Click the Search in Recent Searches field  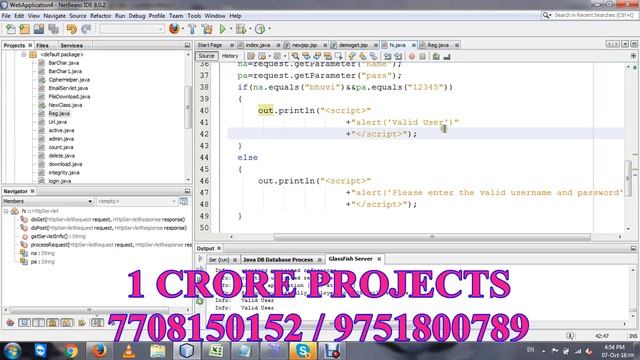pos(593,15)
